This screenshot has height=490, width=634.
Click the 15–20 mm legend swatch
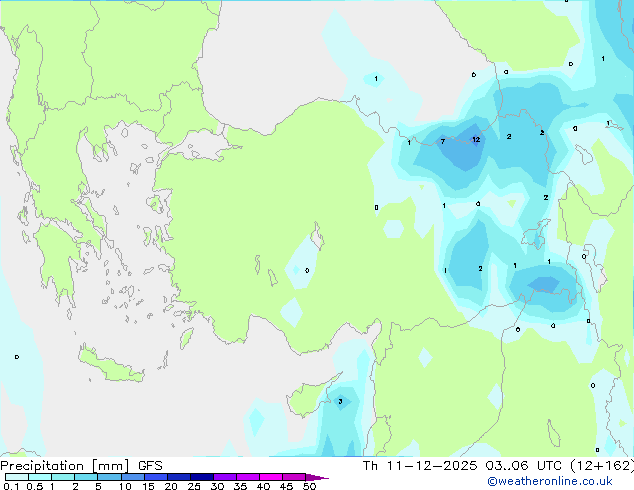tap(155, 477)
